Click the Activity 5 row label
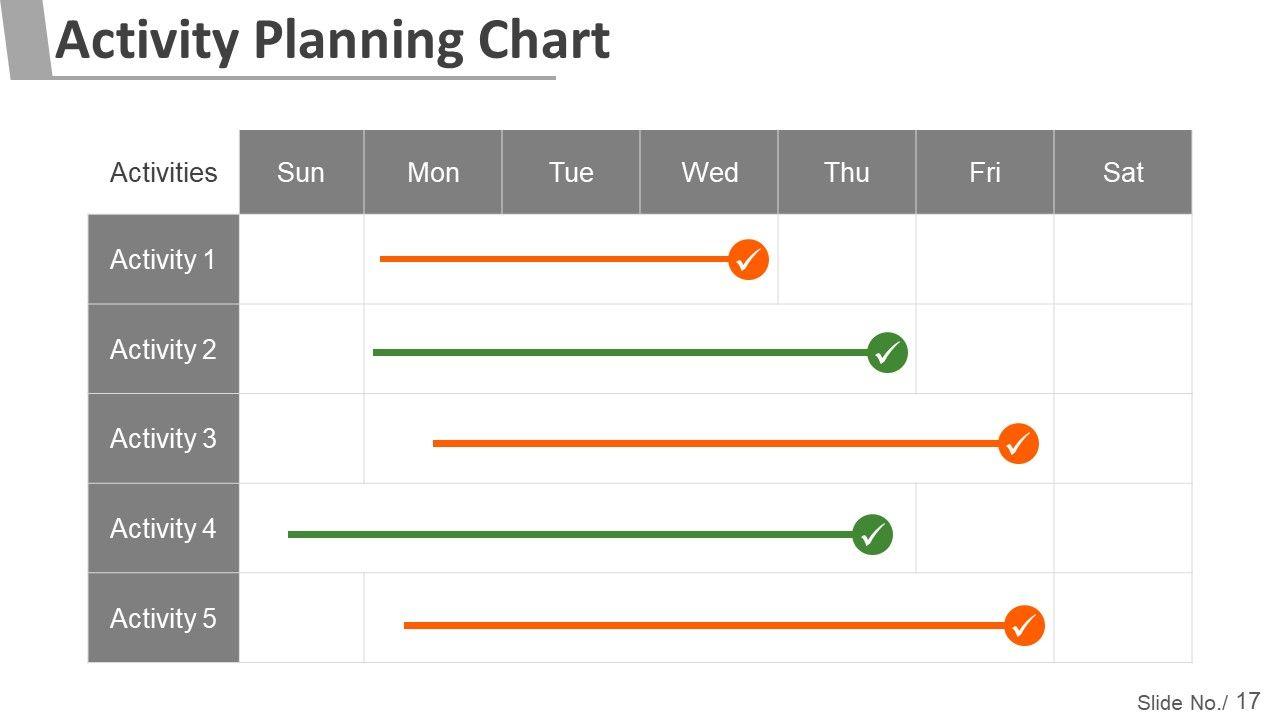The width and height of the screenshot is (1280, 720). click(x=163, y=618)
